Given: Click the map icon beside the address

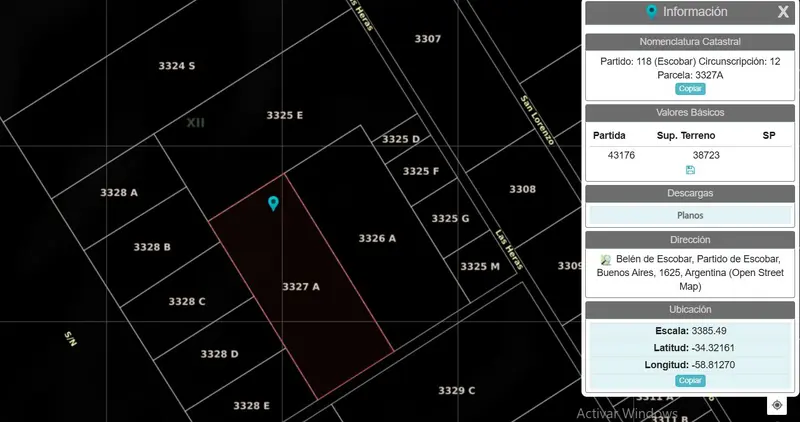Looking at the screenshot, I should pos(606,260).
